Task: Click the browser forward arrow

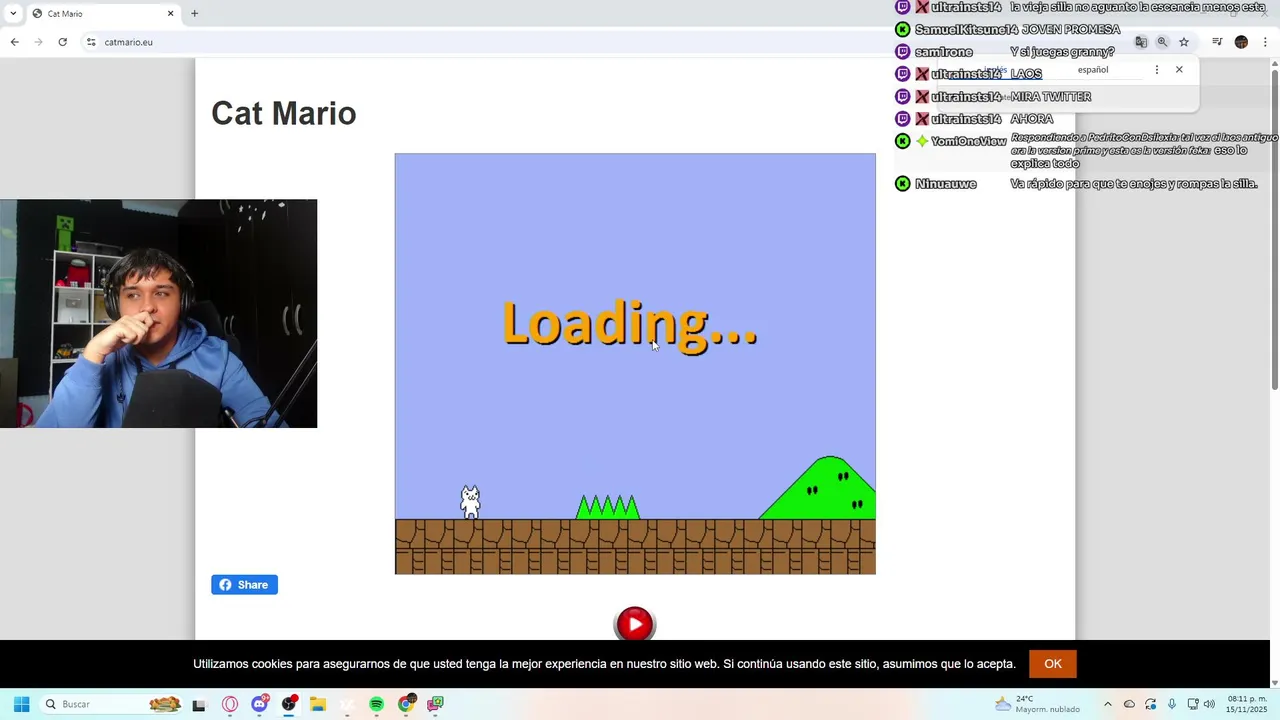Action: (38, 42)
